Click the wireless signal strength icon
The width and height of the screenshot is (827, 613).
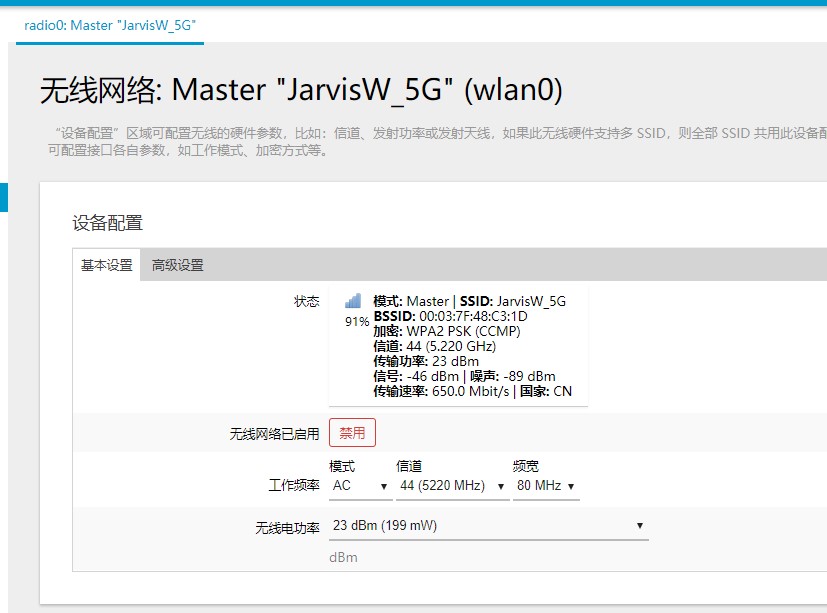(353, 301)
